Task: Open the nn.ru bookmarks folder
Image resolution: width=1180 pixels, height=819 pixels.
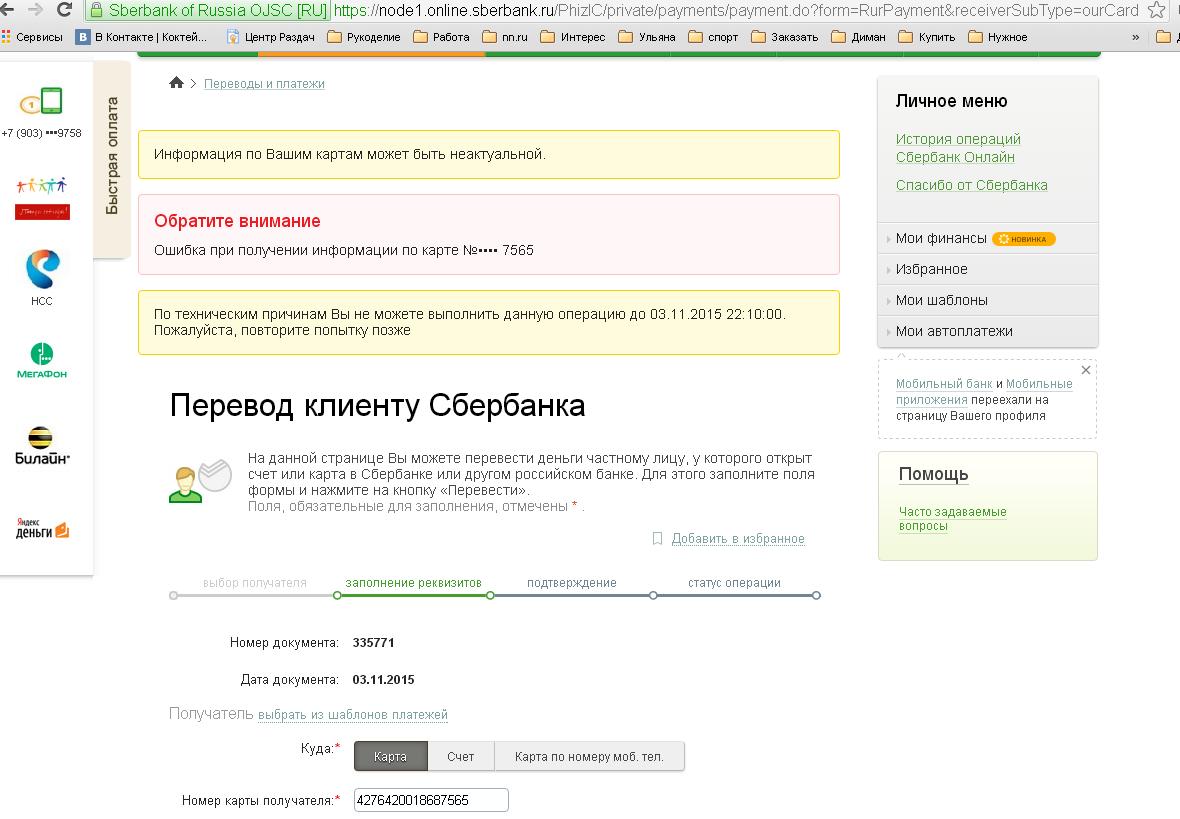Action: [505, 37]
